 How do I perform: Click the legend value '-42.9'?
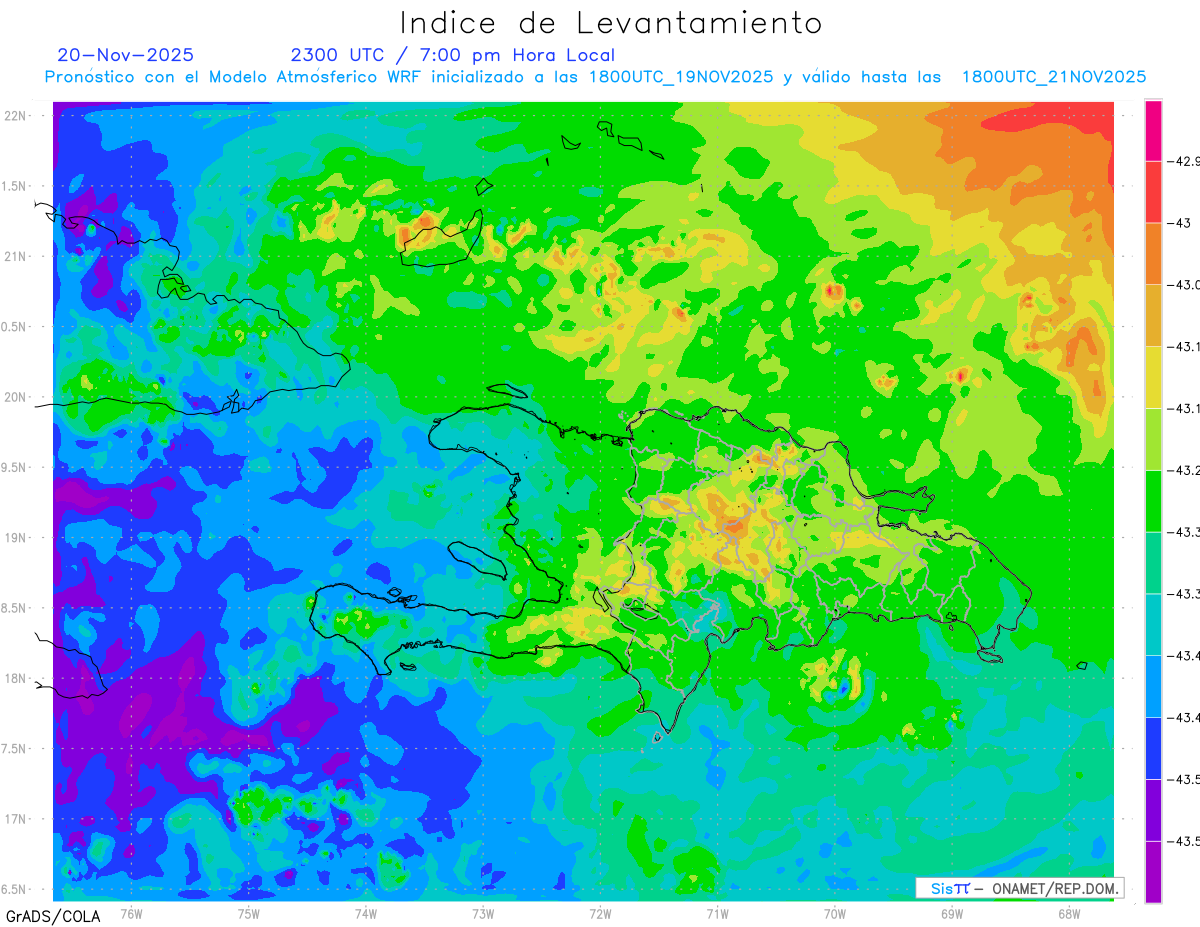[1184, 161]
